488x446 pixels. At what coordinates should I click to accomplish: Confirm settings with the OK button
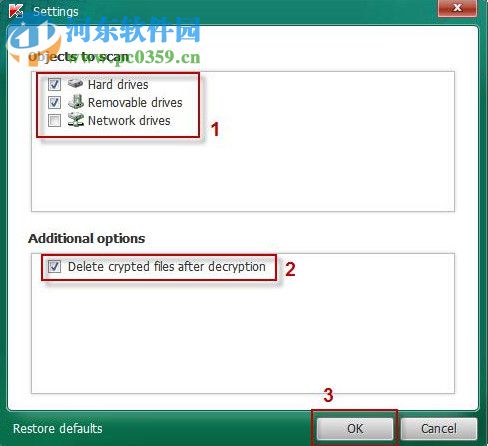click(355, 428)
